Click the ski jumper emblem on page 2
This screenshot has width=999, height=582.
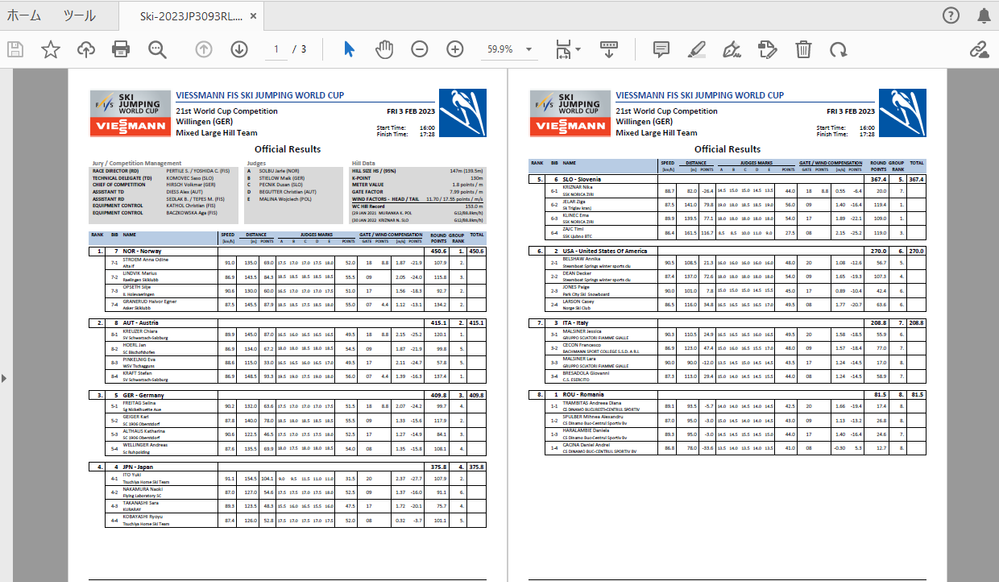[902, 113]
